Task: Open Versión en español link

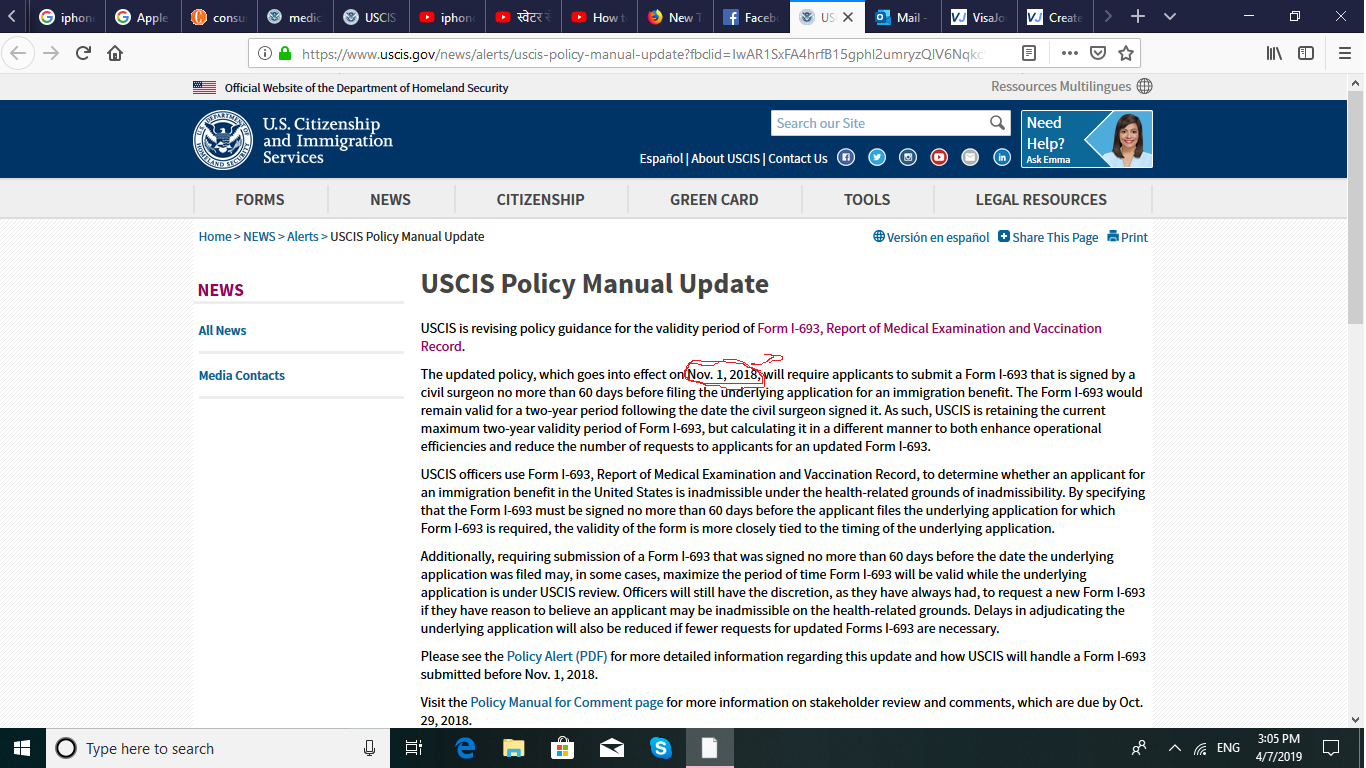Action: click(x=931, y=237)
